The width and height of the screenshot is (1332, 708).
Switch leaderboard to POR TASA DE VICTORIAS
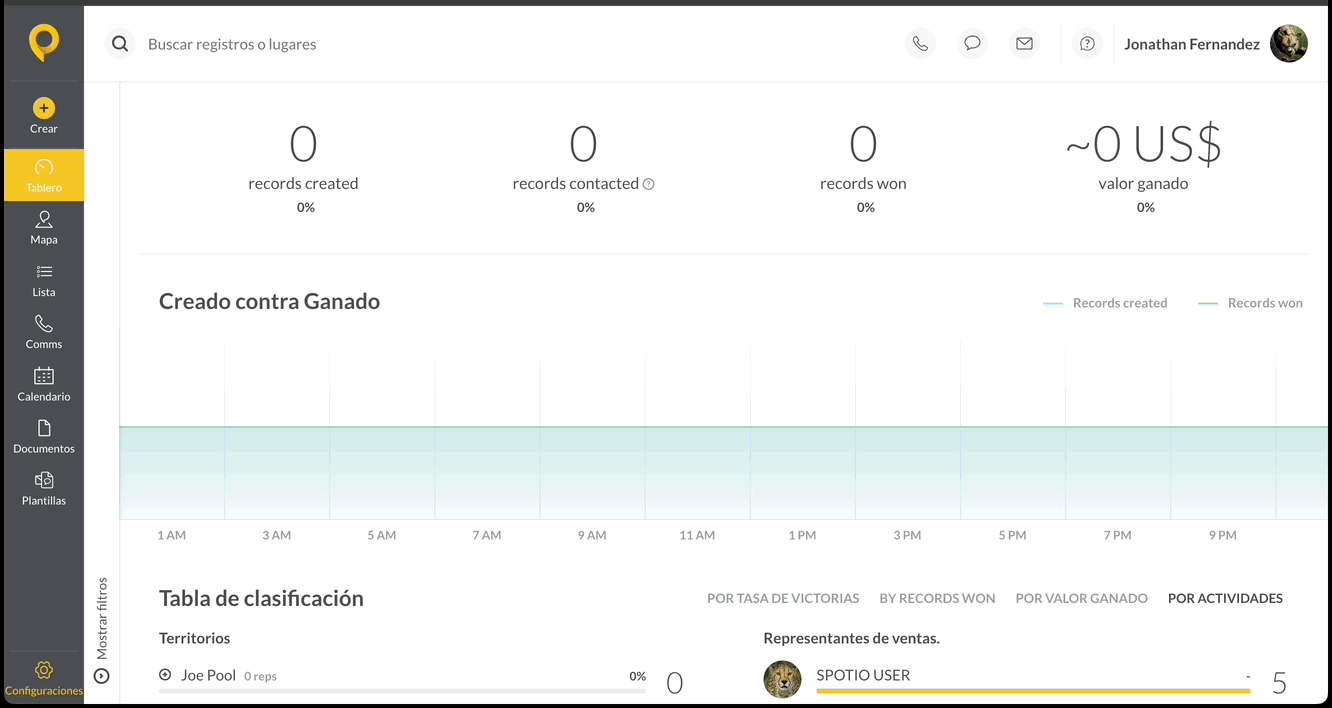pyautogui.click(x=783, y=598)
